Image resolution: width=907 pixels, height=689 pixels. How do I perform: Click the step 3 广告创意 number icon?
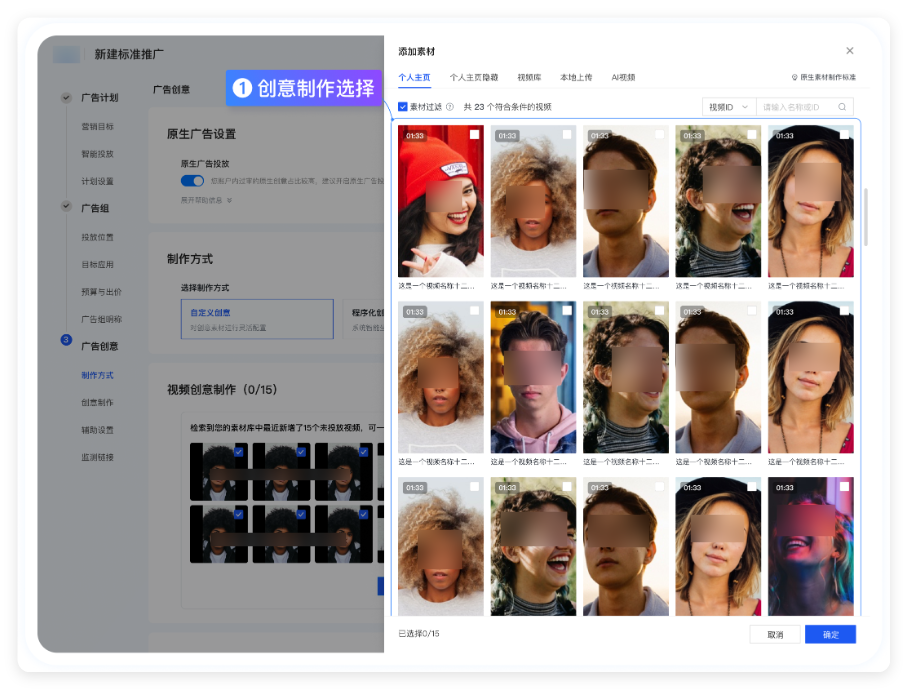click(x=66, y=341)
